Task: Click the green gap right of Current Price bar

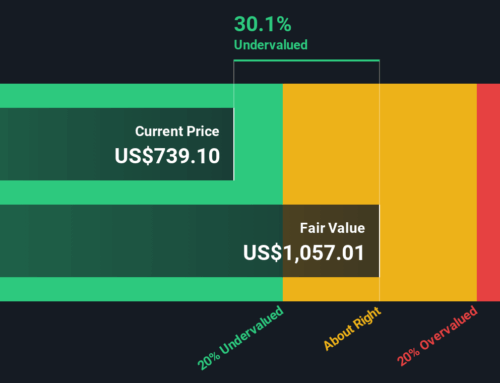Action: [x=258, y=144]
